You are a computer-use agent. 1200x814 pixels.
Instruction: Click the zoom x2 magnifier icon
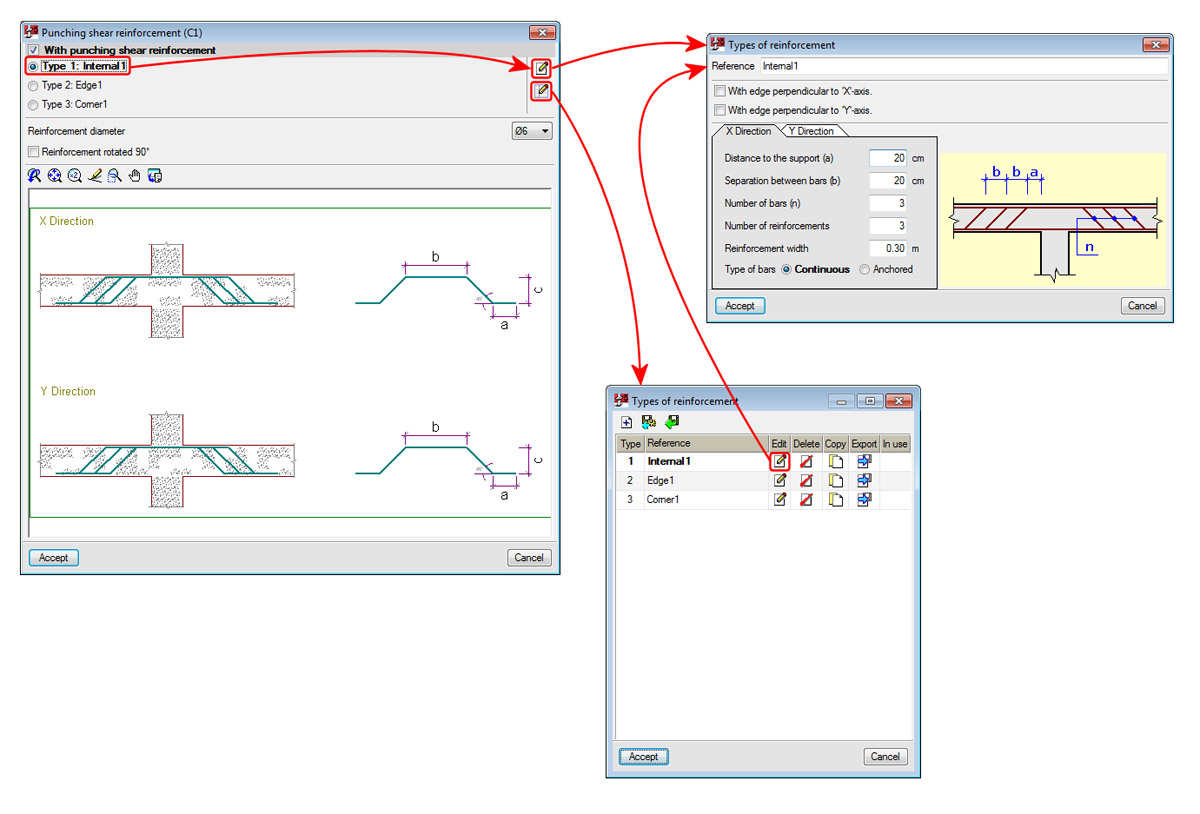75,176
